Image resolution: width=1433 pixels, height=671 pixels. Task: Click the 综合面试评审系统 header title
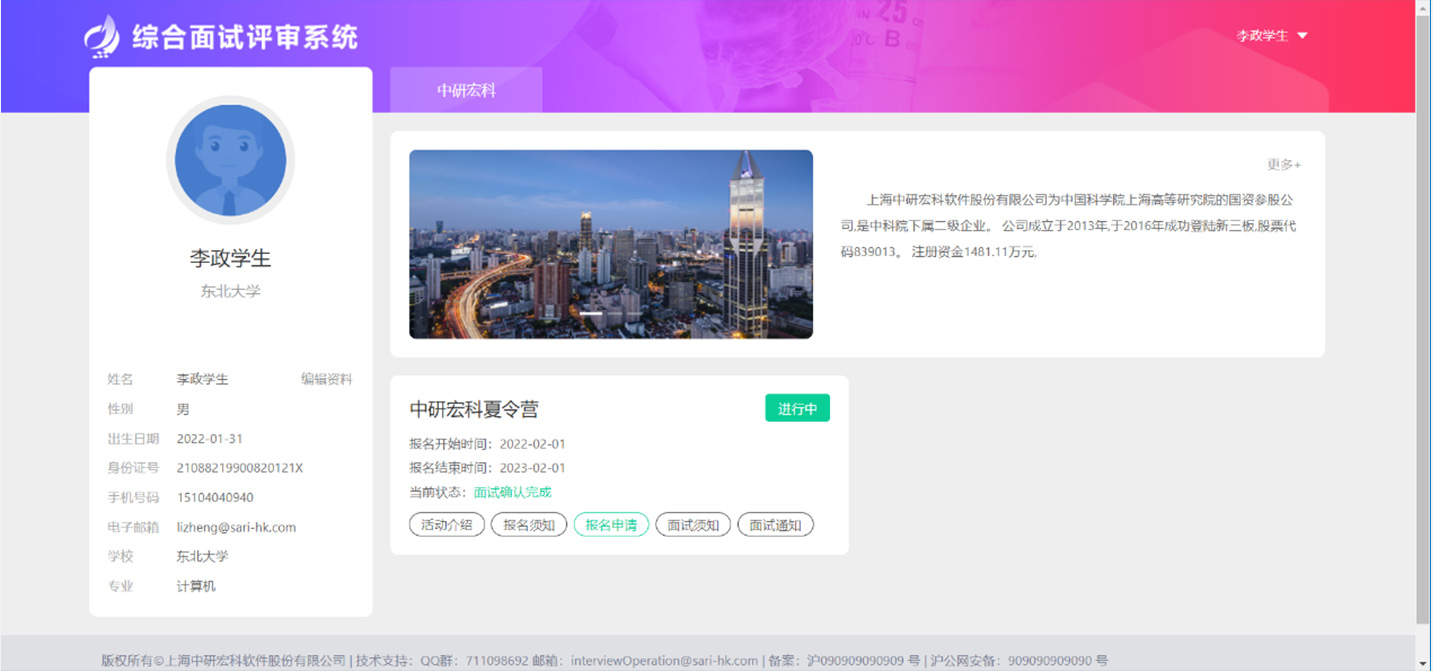[x=245, y=37]
